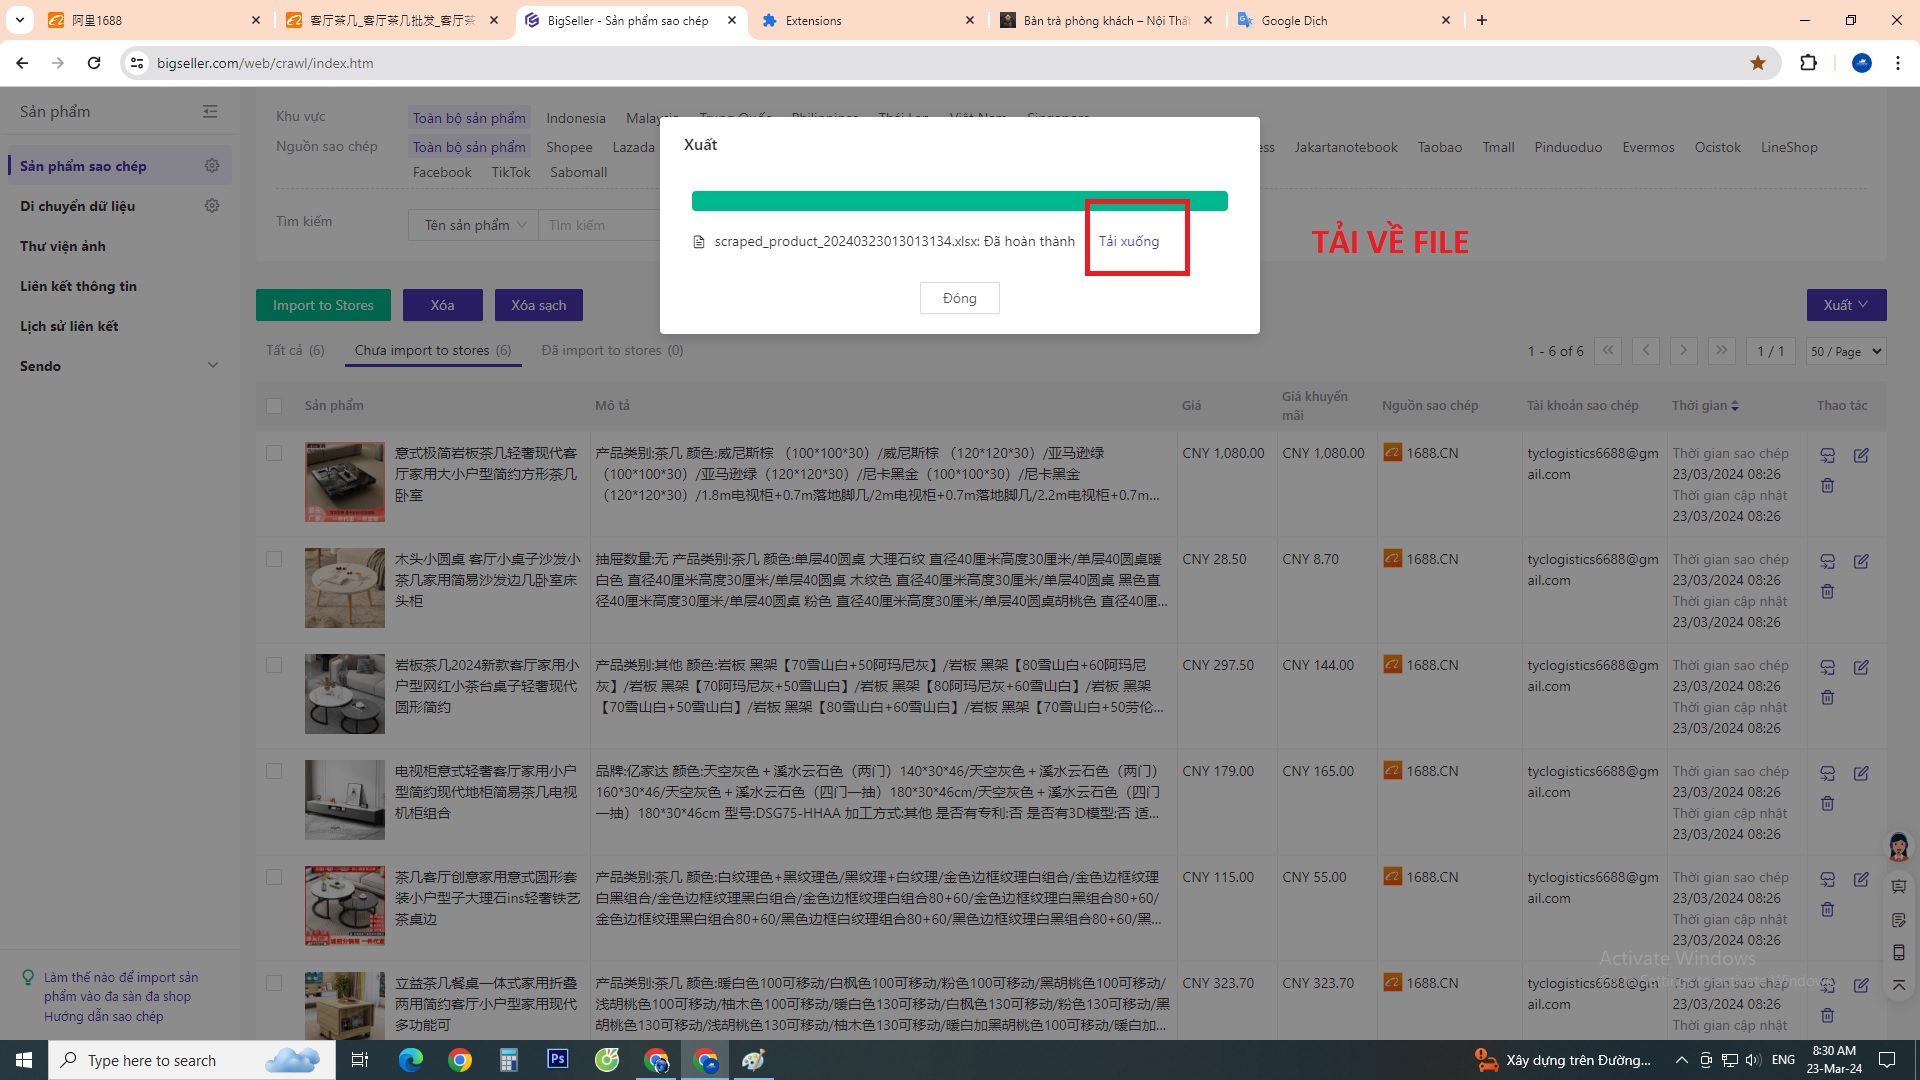This screenshot has width=1920, height=1080.
Task: Open the Xuất export dropdown button
Action: pyautogui.click(x=1846, y=305)
